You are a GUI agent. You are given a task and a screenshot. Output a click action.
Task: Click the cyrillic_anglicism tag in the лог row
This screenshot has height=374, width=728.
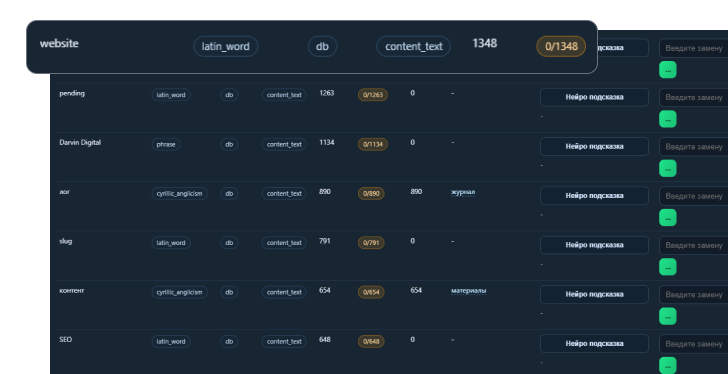(180, 193)
